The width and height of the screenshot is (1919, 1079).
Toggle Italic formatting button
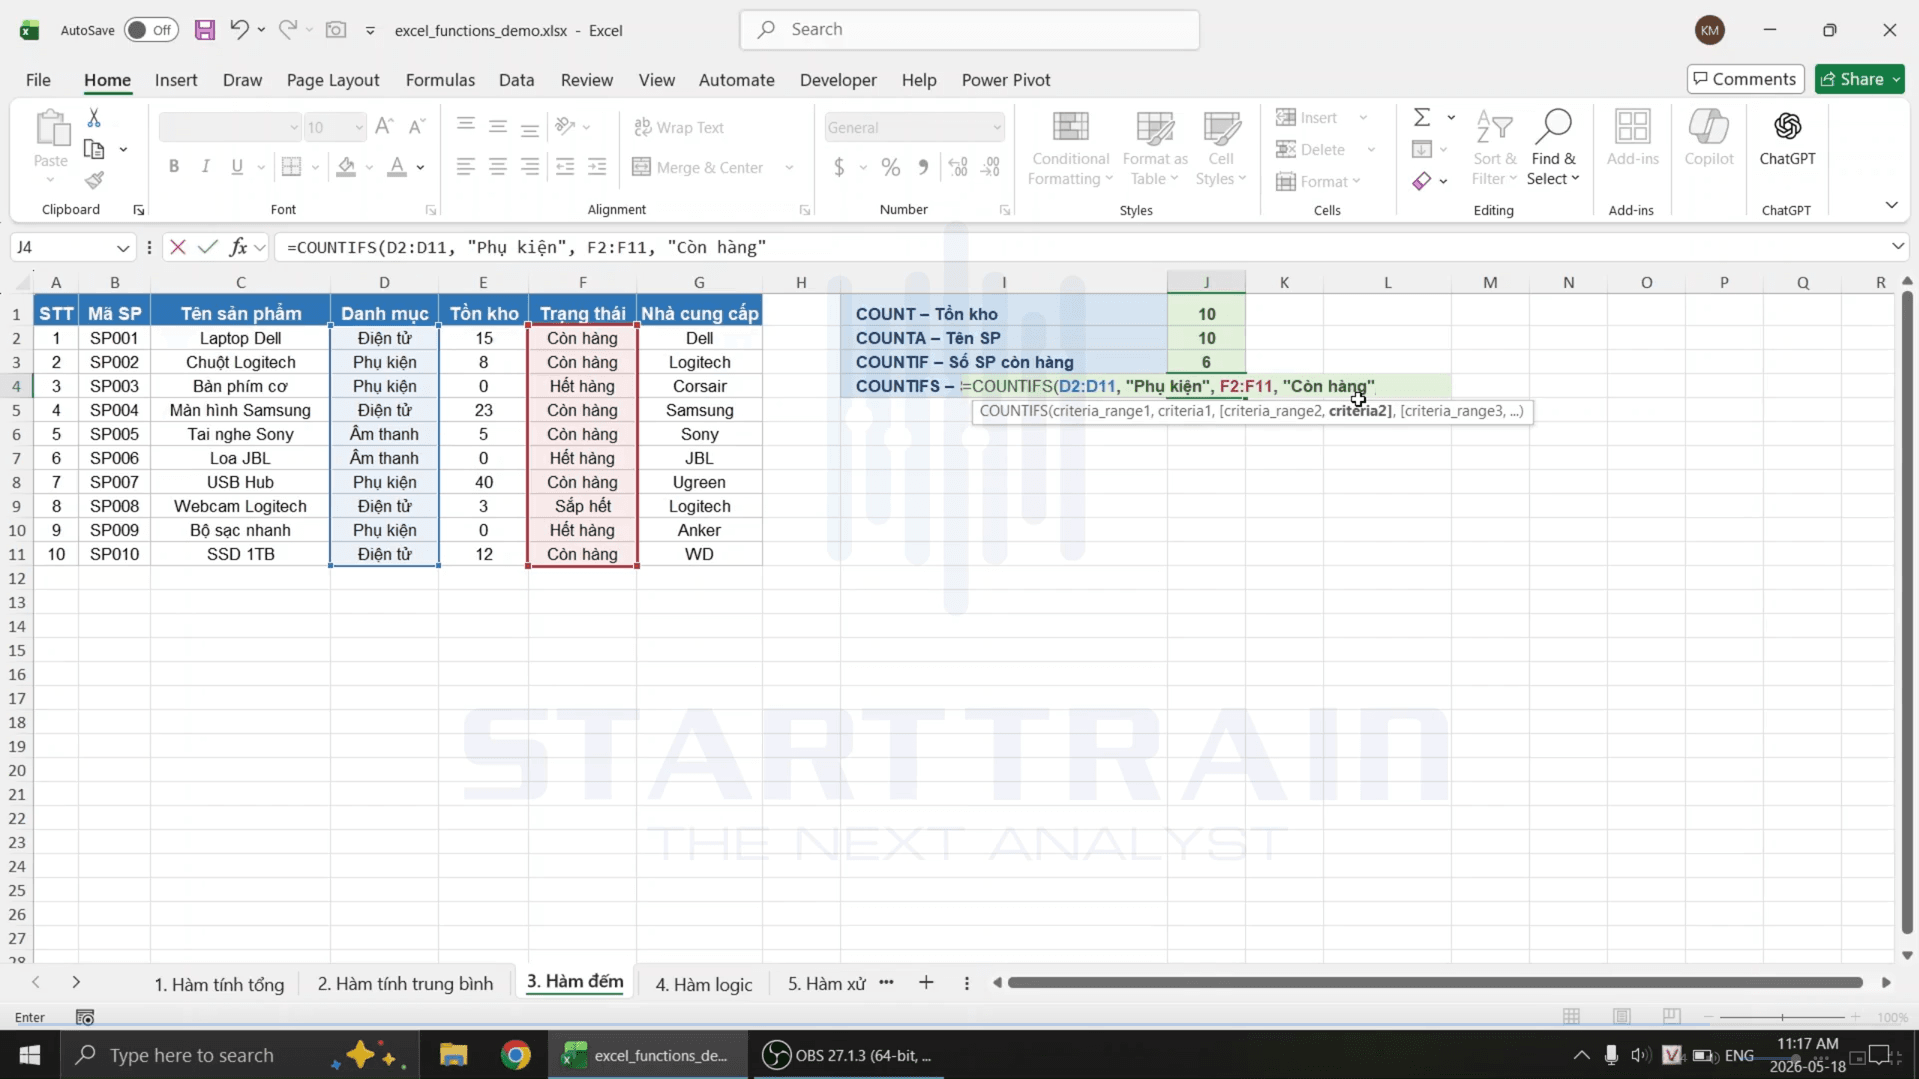click(x=205, y=167)
